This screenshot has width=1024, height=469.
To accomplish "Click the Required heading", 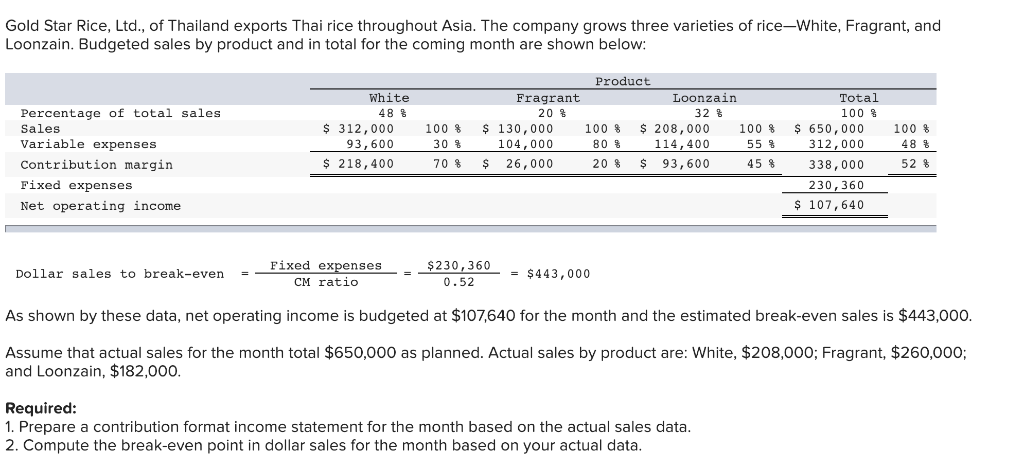I will coord(41,409).
